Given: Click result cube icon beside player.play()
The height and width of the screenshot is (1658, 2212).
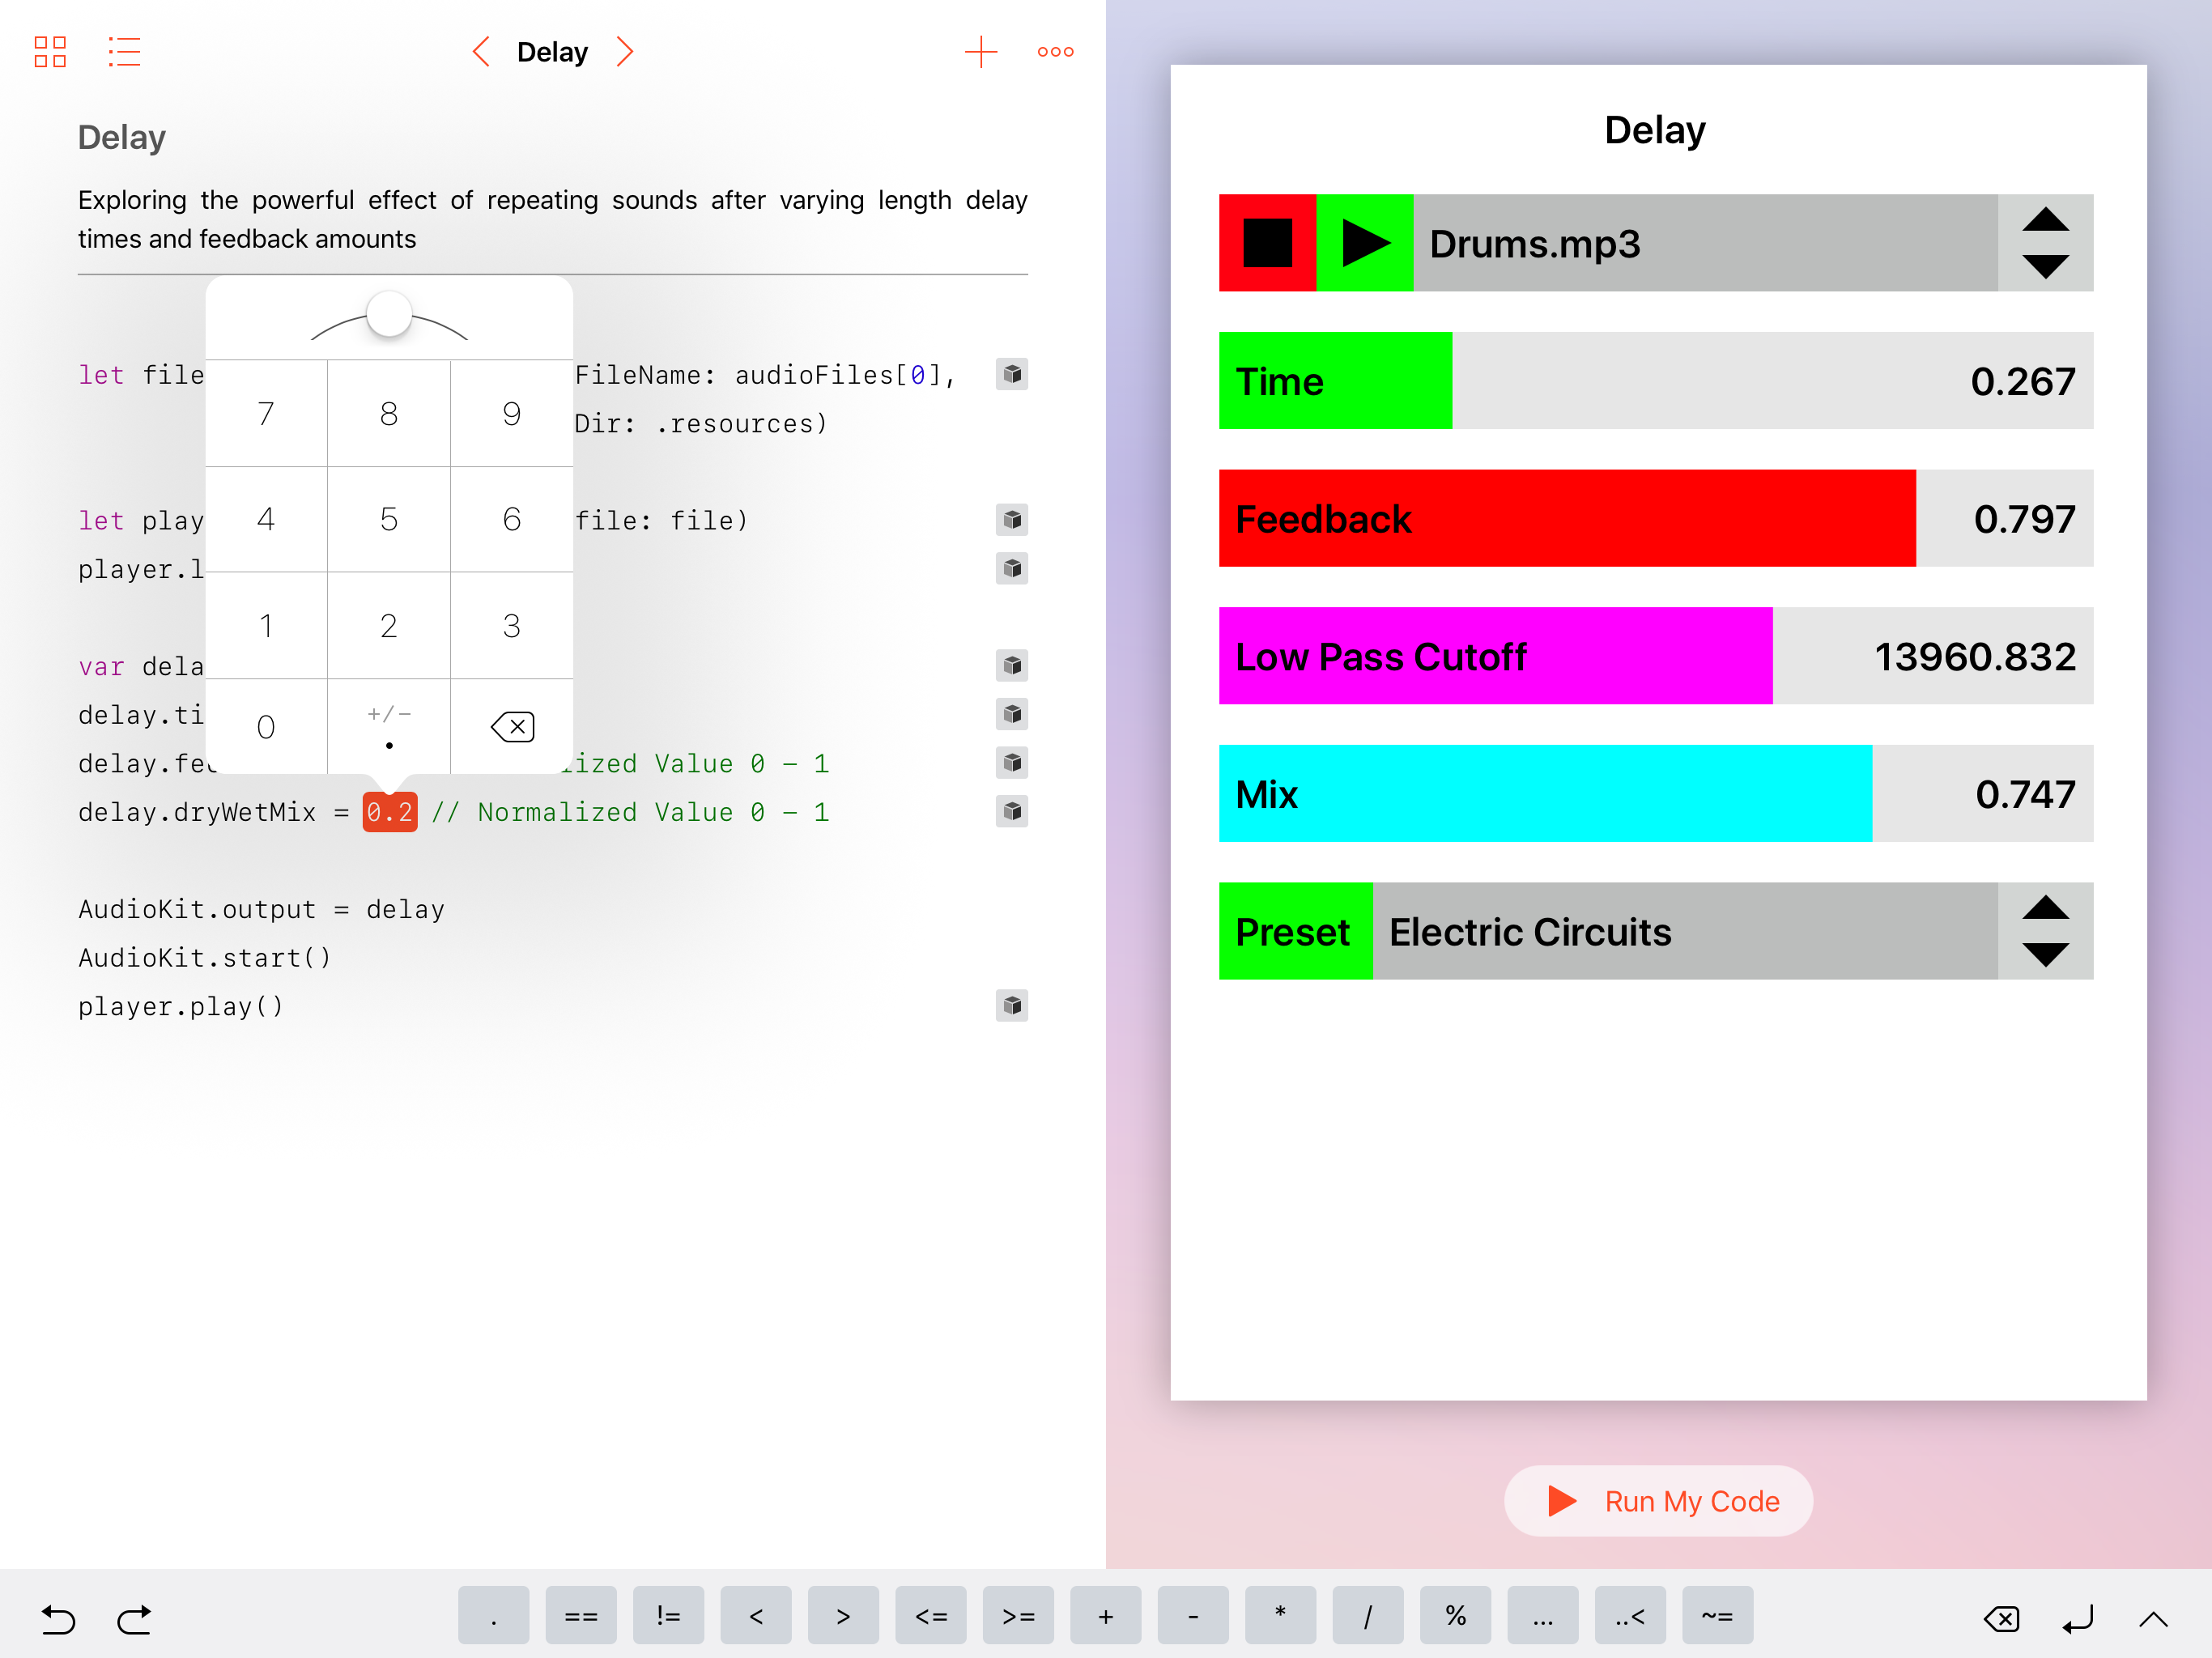Looking at the screenshot, I should pos(1012,1005).
